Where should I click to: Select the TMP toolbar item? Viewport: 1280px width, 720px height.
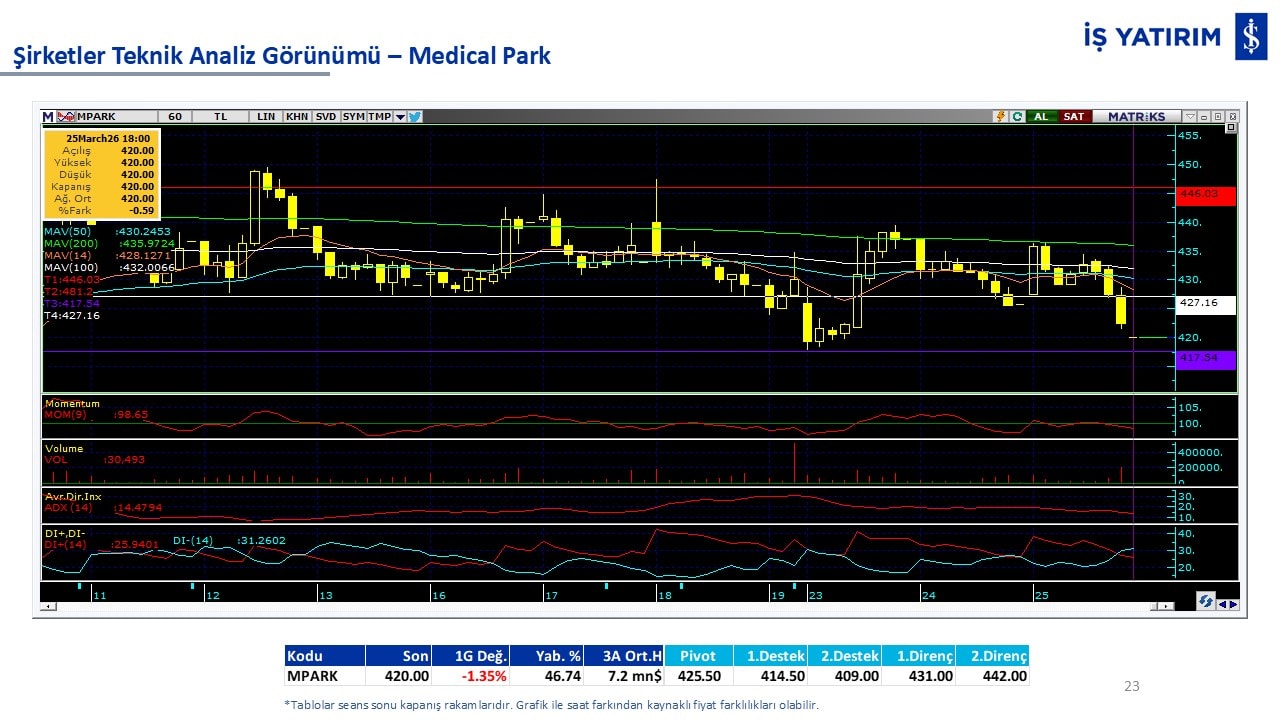click(x=379, y=117)
